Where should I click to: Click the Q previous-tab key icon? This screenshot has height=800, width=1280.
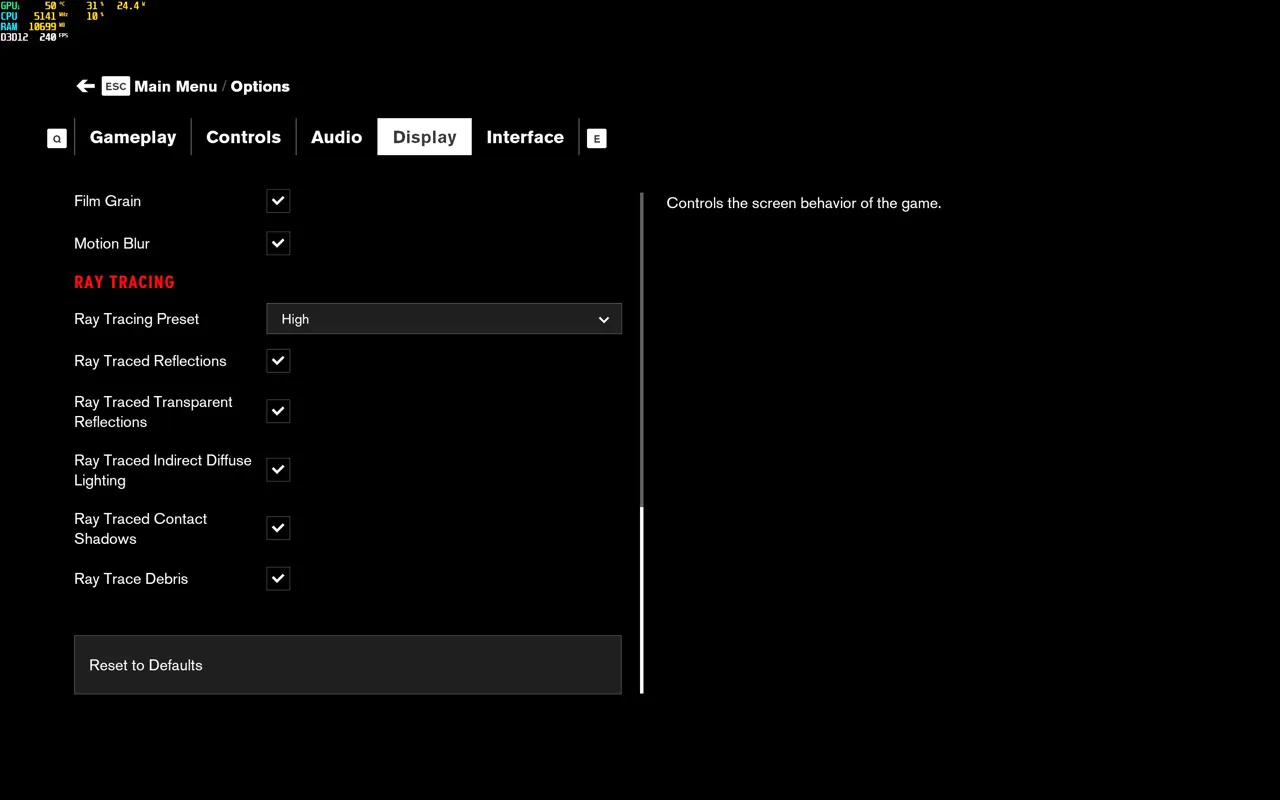pos(57,138)
